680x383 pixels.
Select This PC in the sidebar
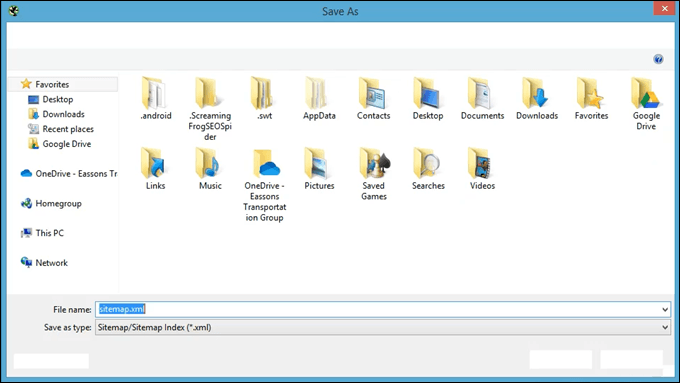point(49,233)
